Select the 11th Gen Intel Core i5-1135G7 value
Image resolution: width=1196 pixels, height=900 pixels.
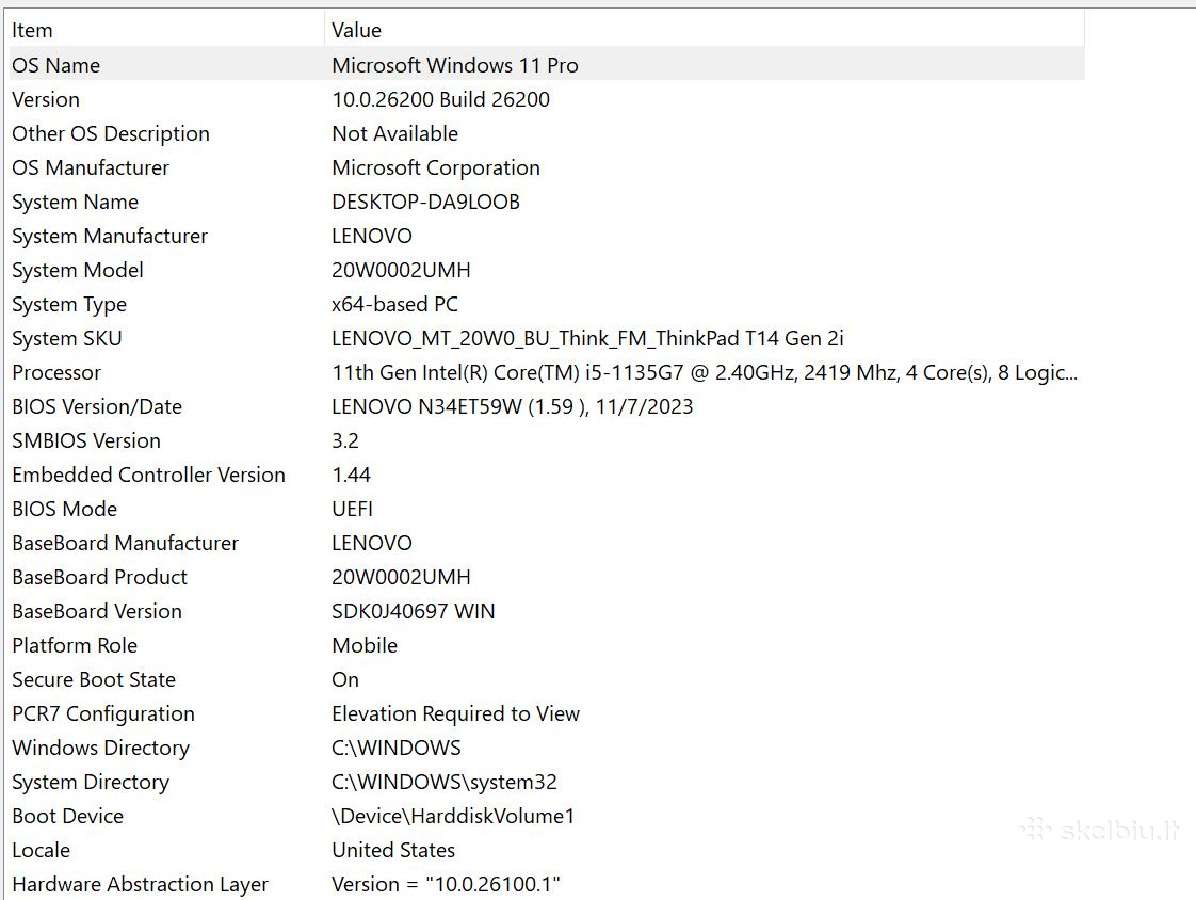[705, 373]
